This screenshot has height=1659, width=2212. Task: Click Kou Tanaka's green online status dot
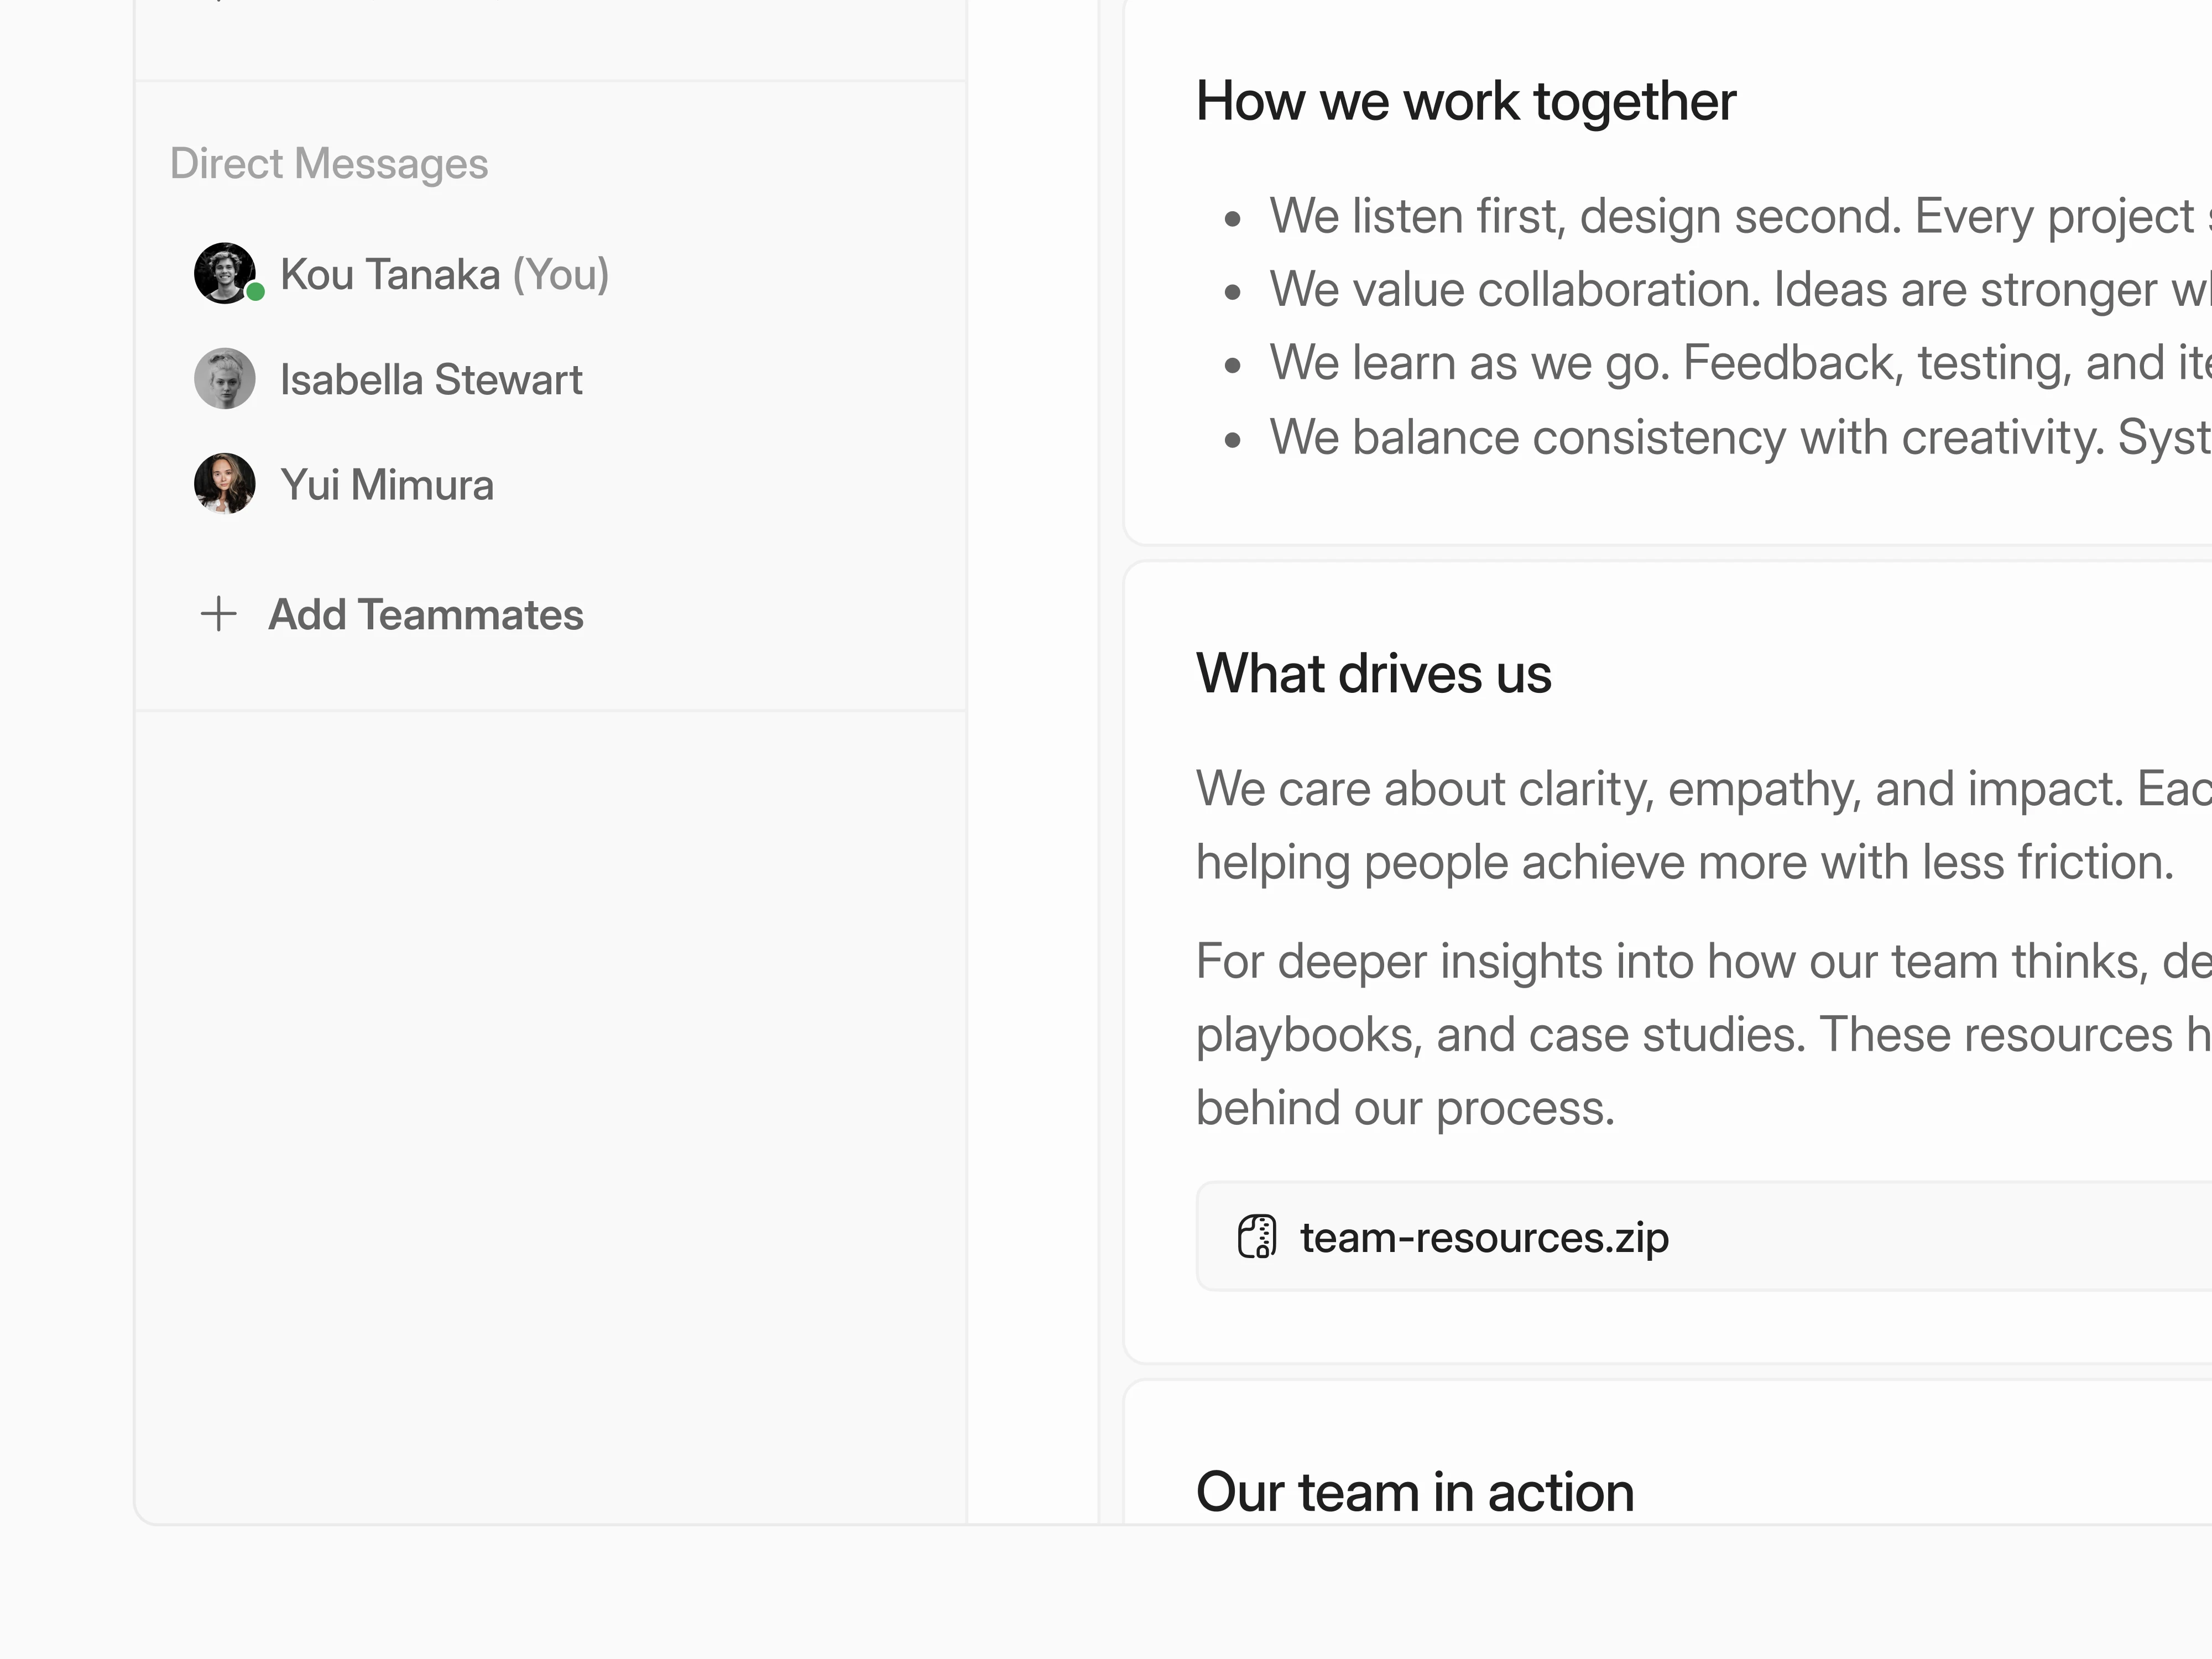[256, 292]
